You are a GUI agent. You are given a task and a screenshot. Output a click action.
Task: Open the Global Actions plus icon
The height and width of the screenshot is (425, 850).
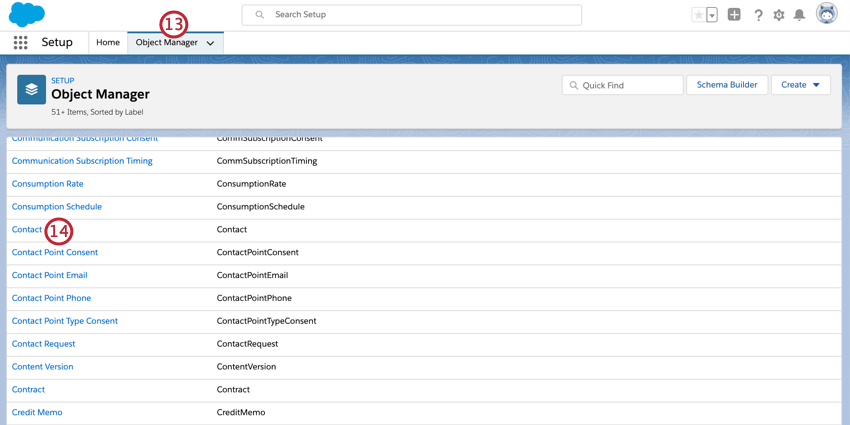click(734, 15)
